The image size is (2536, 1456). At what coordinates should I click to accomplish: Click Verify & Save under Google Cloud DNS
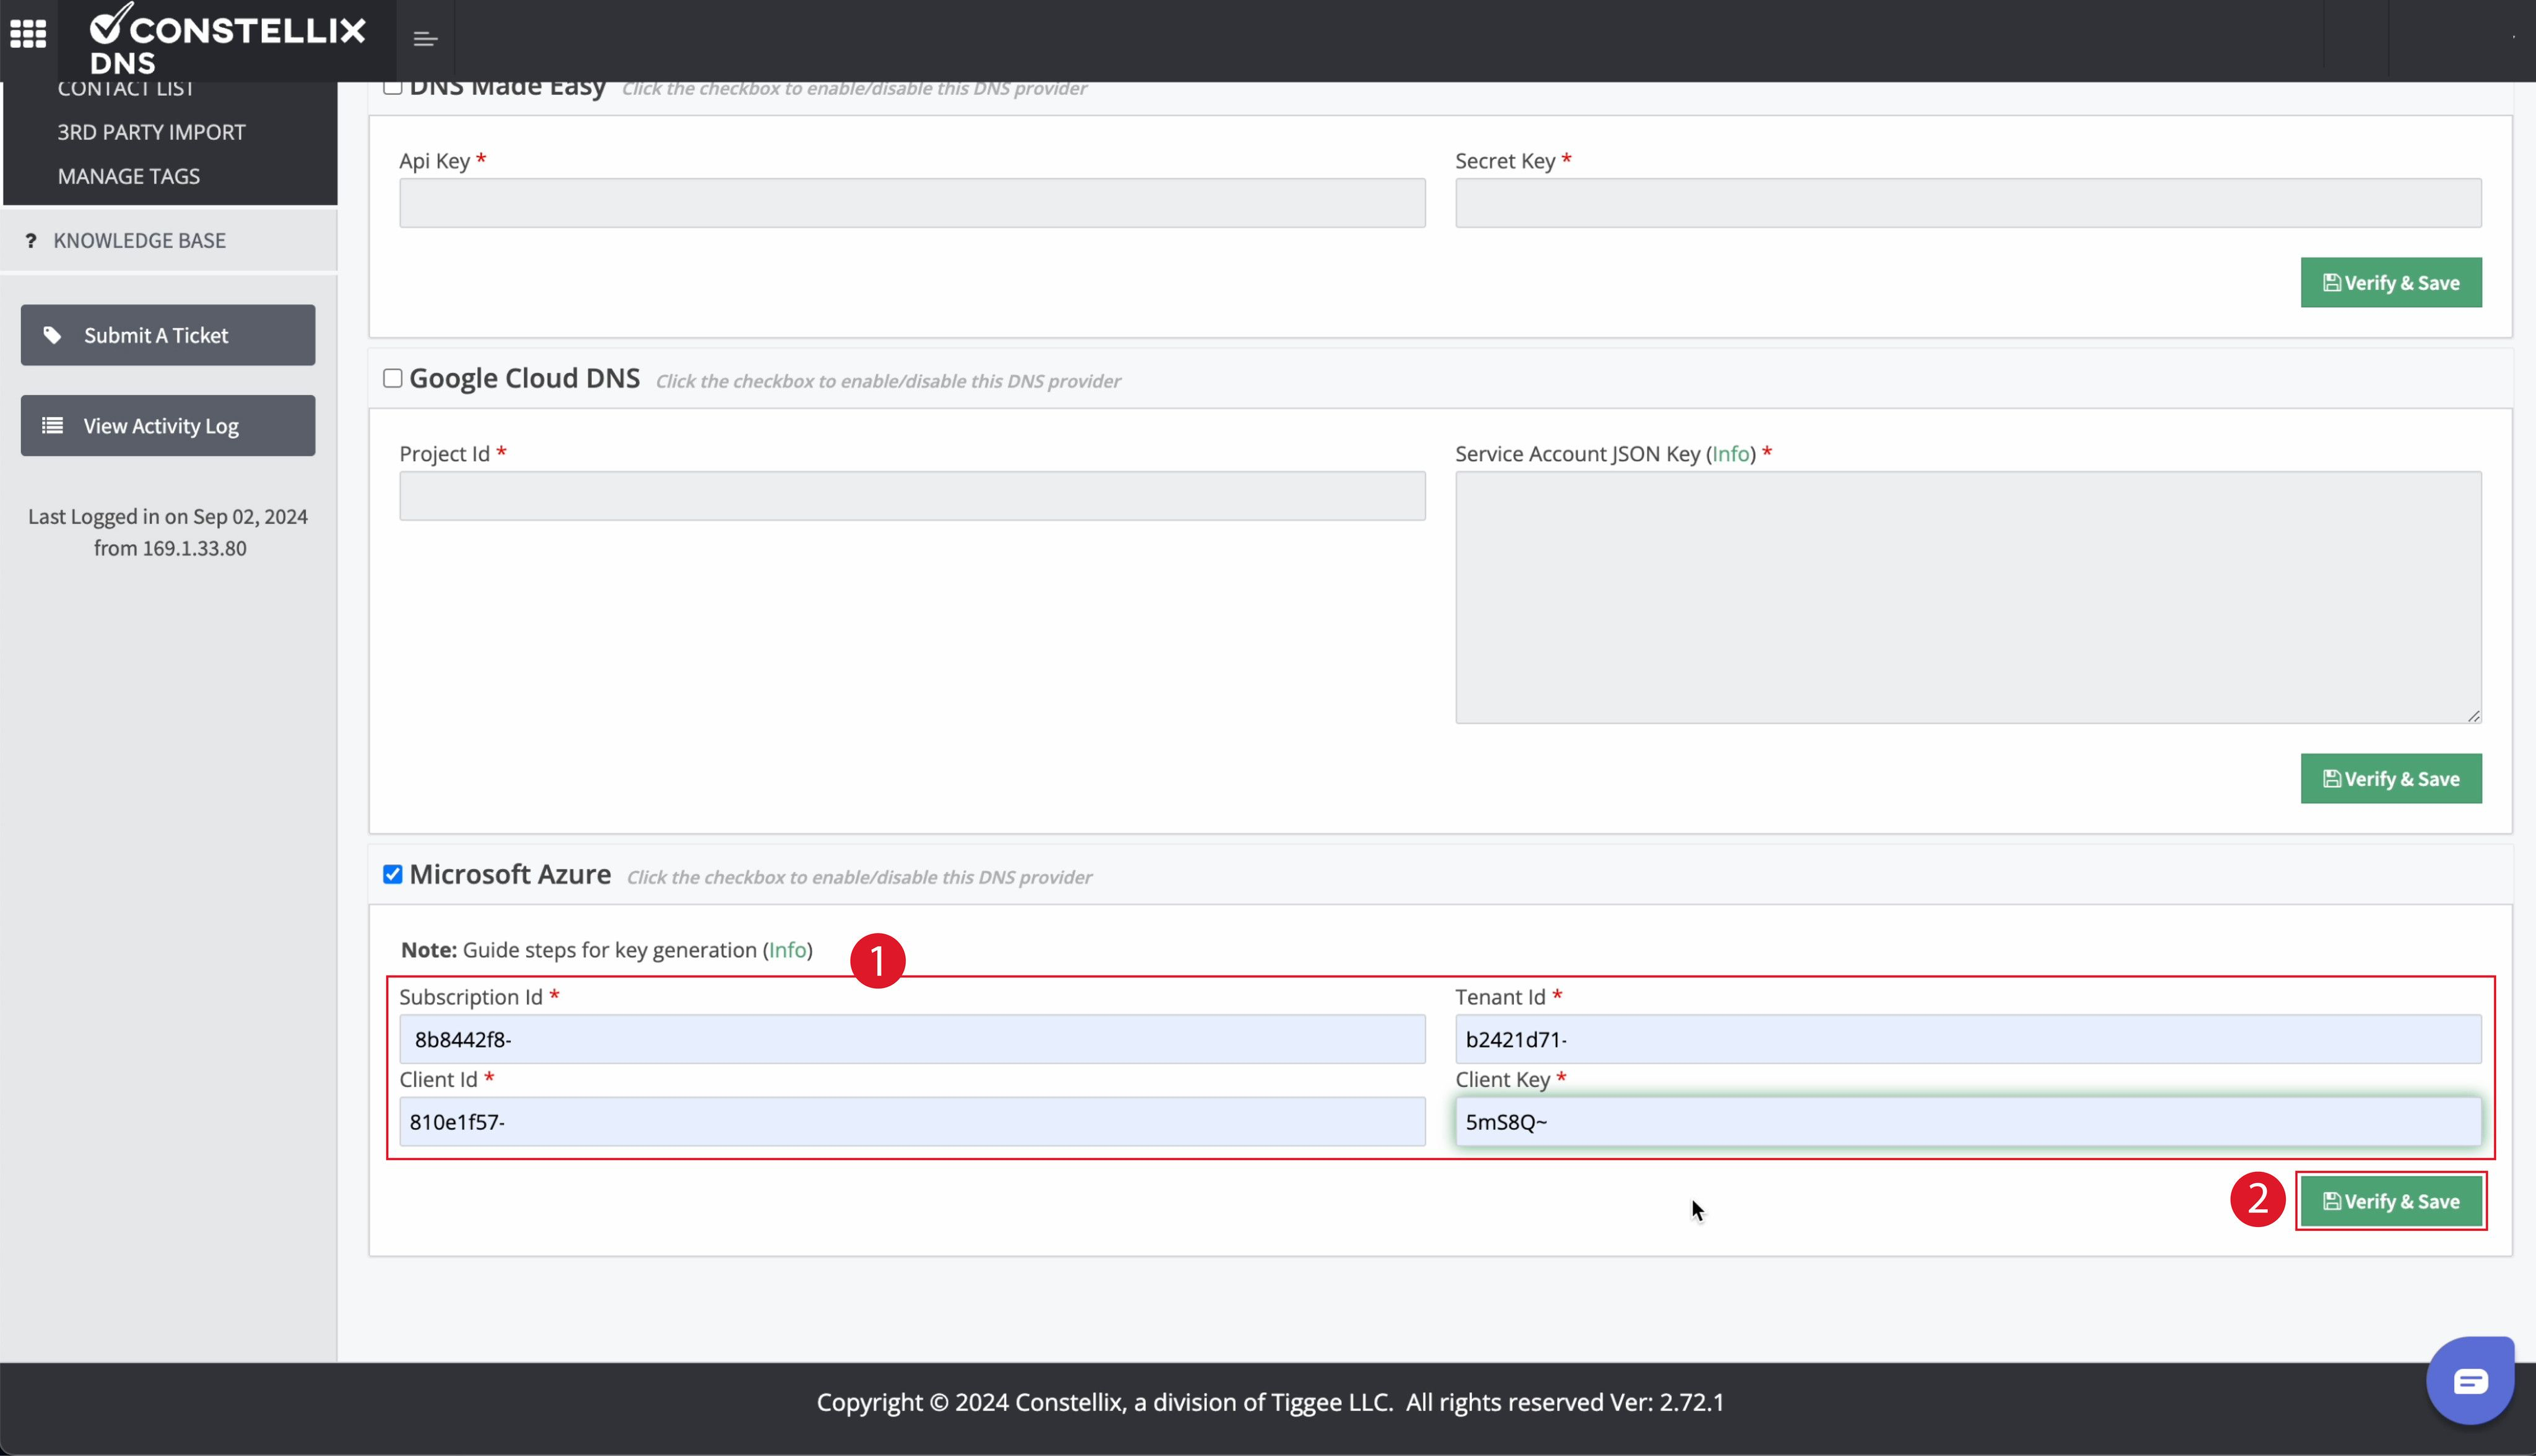(2390, 778)
